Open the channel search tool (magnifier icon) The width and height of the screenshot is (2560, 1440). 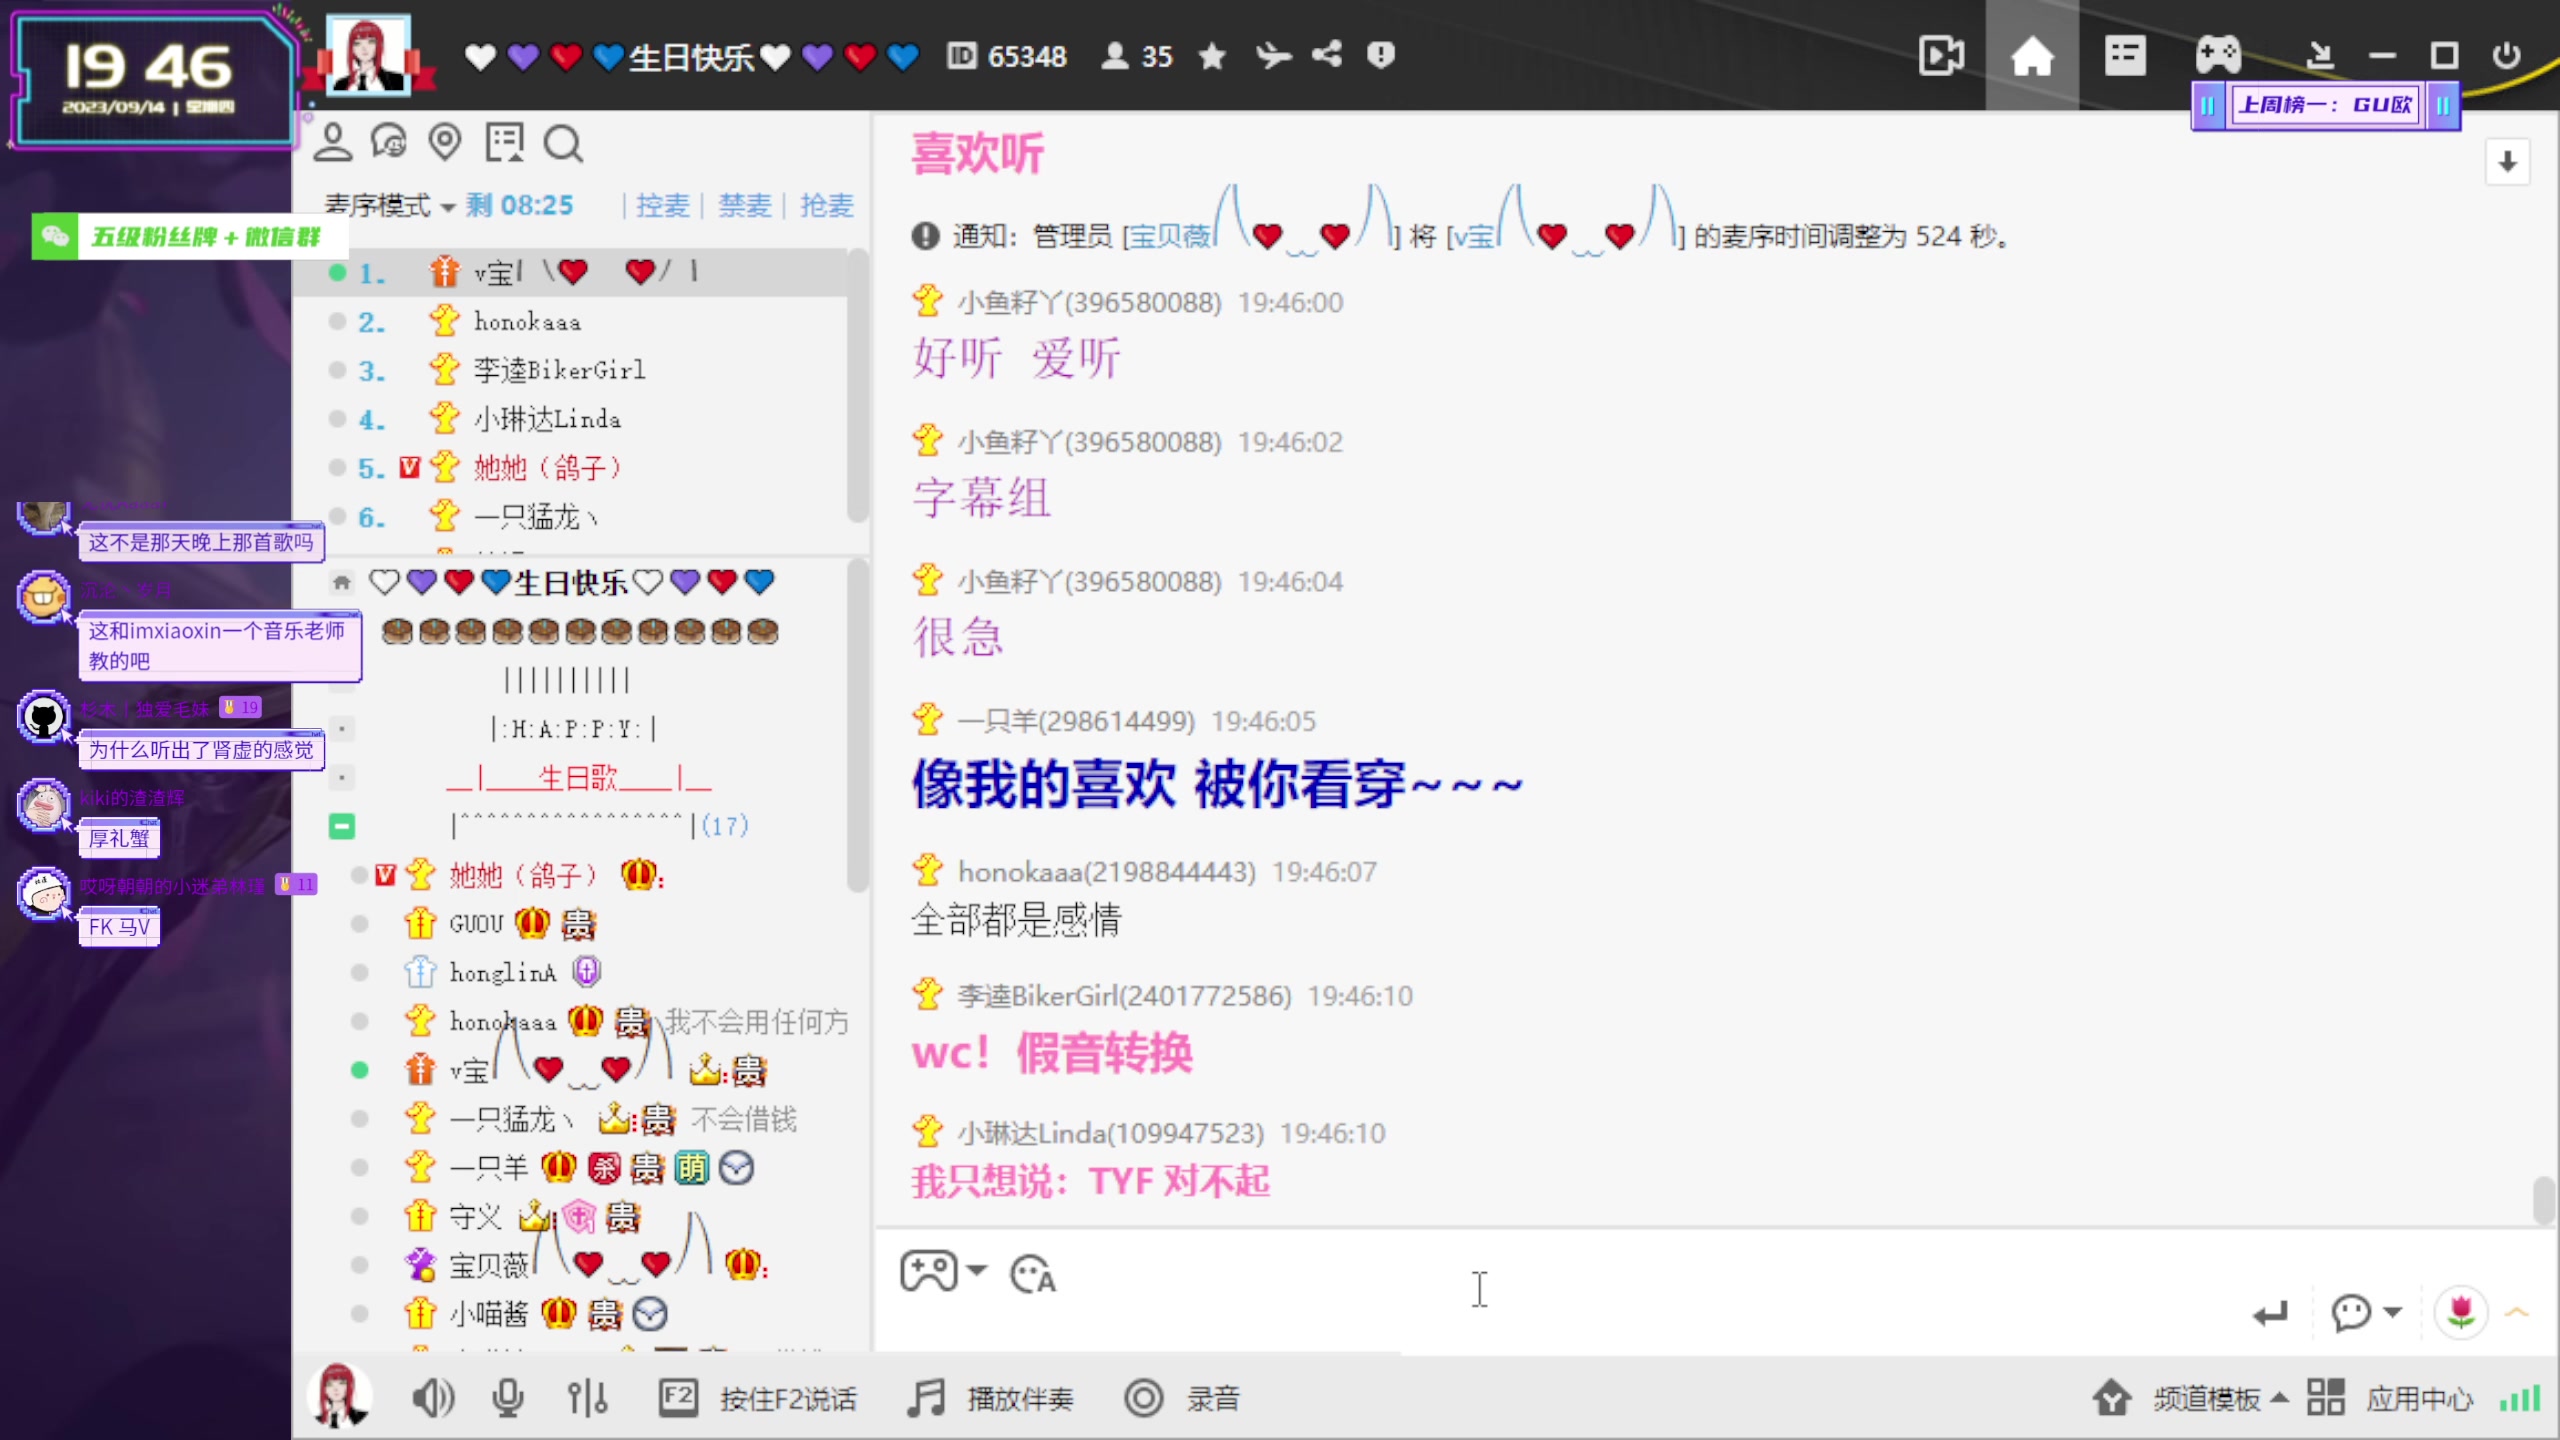563,143
